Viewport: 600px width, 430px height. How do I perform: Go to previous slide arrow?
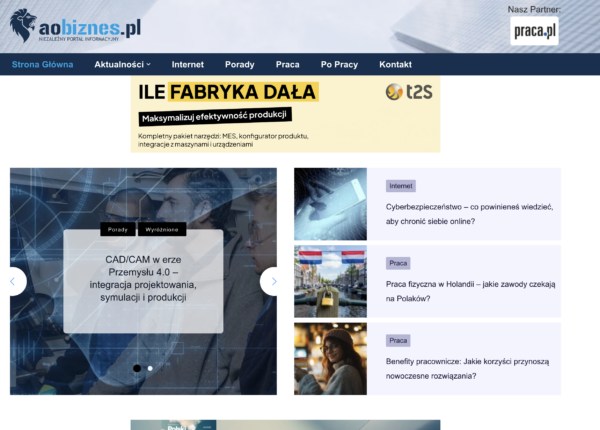click(14, 281)
